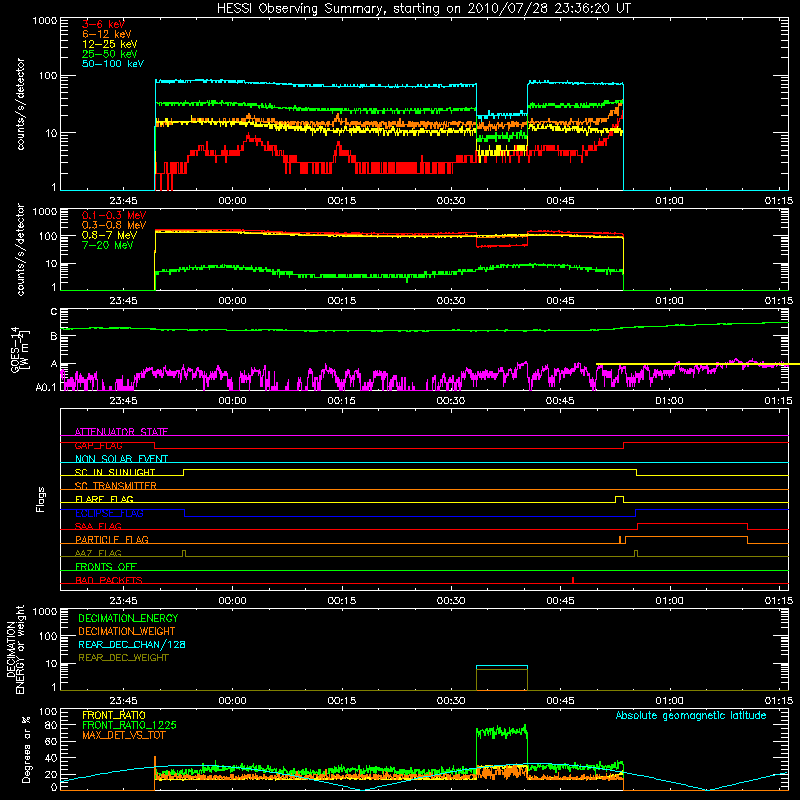Click the "0.8-7 MeV" legend label
Viewport: 800px width, 800px height.
tap(109, 235)
